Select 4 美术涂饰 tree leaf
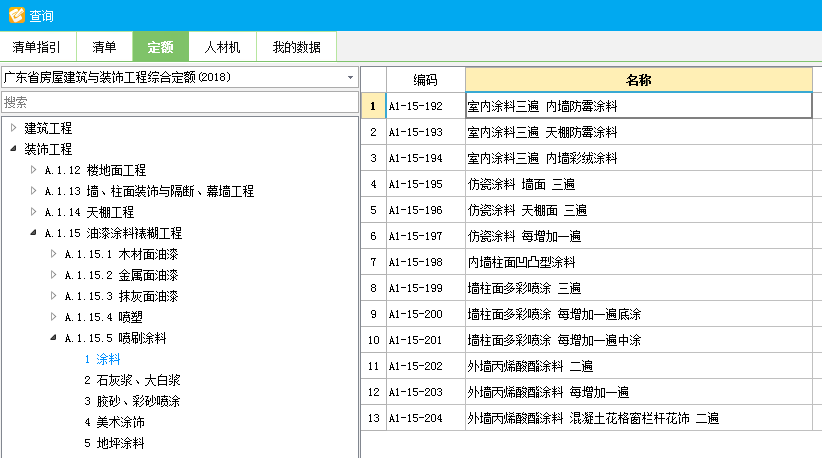This screenshot has width=822, height=458. tap(114, 422)
